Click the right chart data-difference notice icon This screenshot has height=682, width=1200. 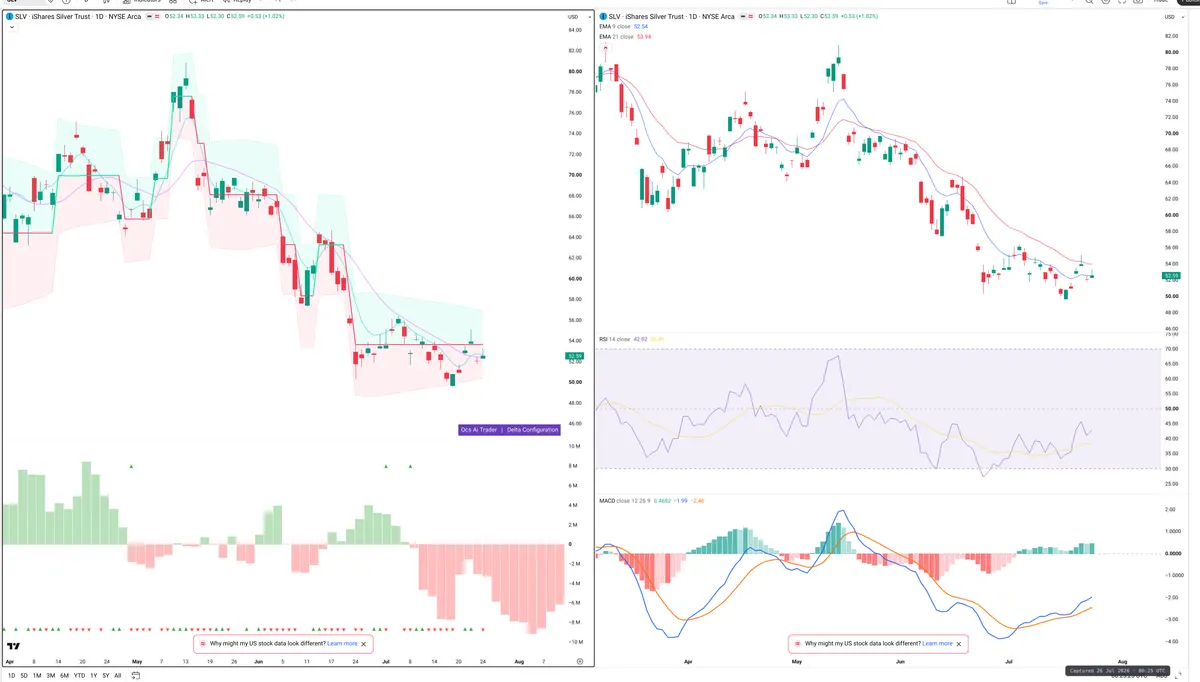(797, 643)
